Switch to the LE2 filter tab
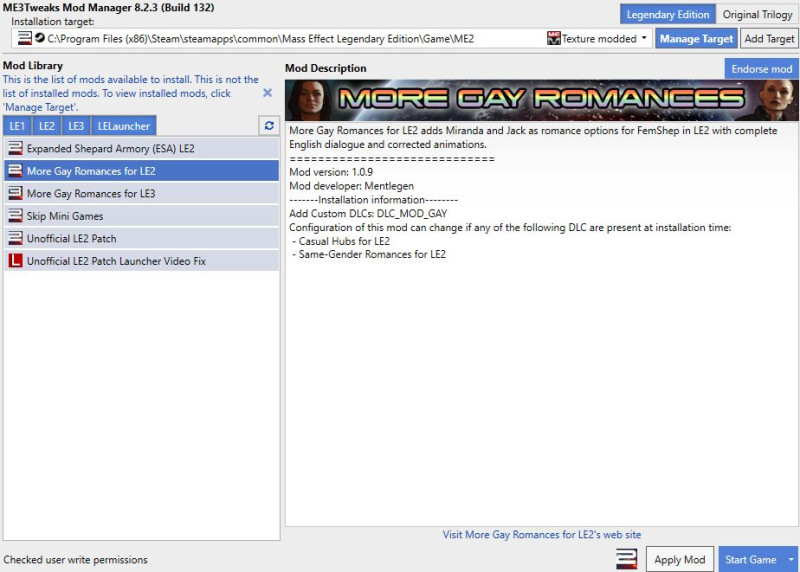Viewport: 800px width, 572px height. 46,126
